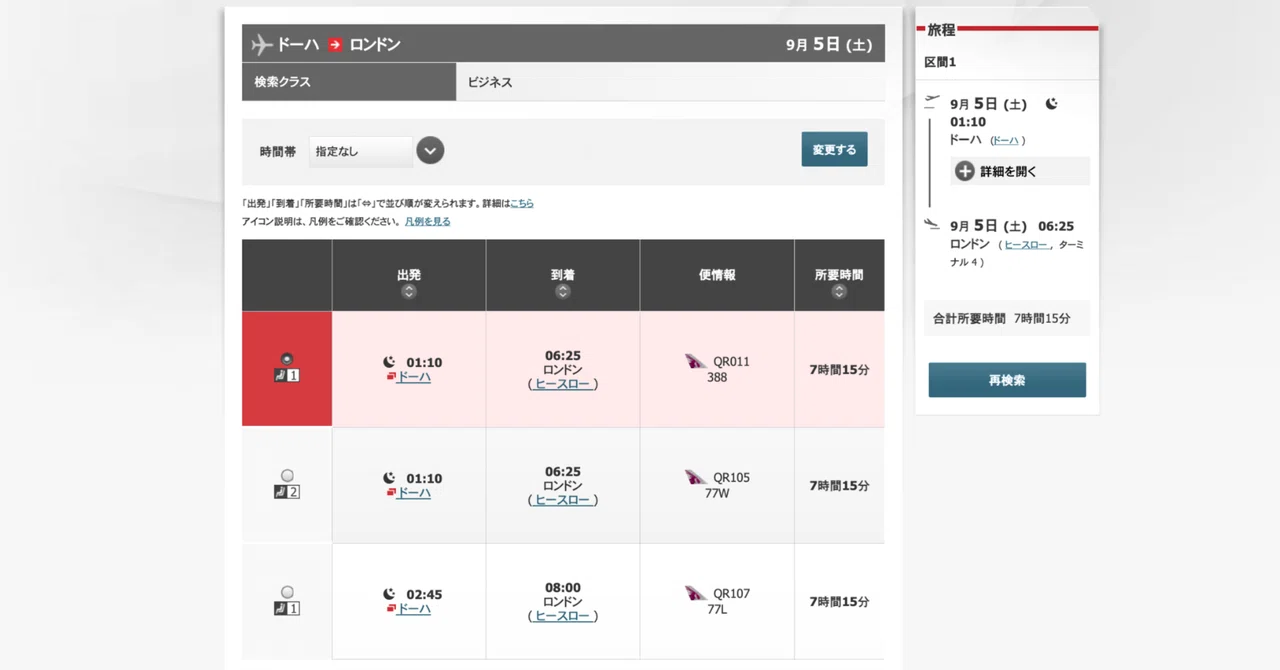This screenshot has height=670, width=1280.
Task: Click the Qatar Airways logo beside QR105
Action: pos(696,477)
